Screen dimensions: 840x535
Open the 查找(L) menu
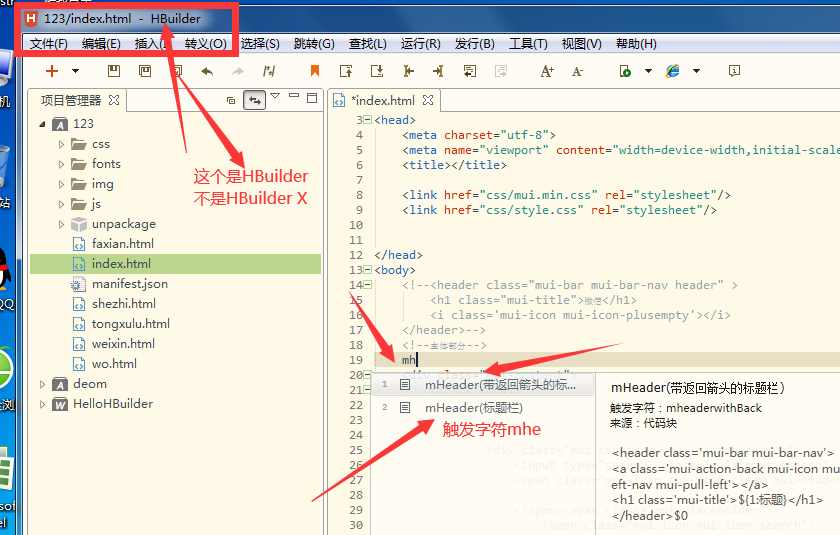pos(368,44)
